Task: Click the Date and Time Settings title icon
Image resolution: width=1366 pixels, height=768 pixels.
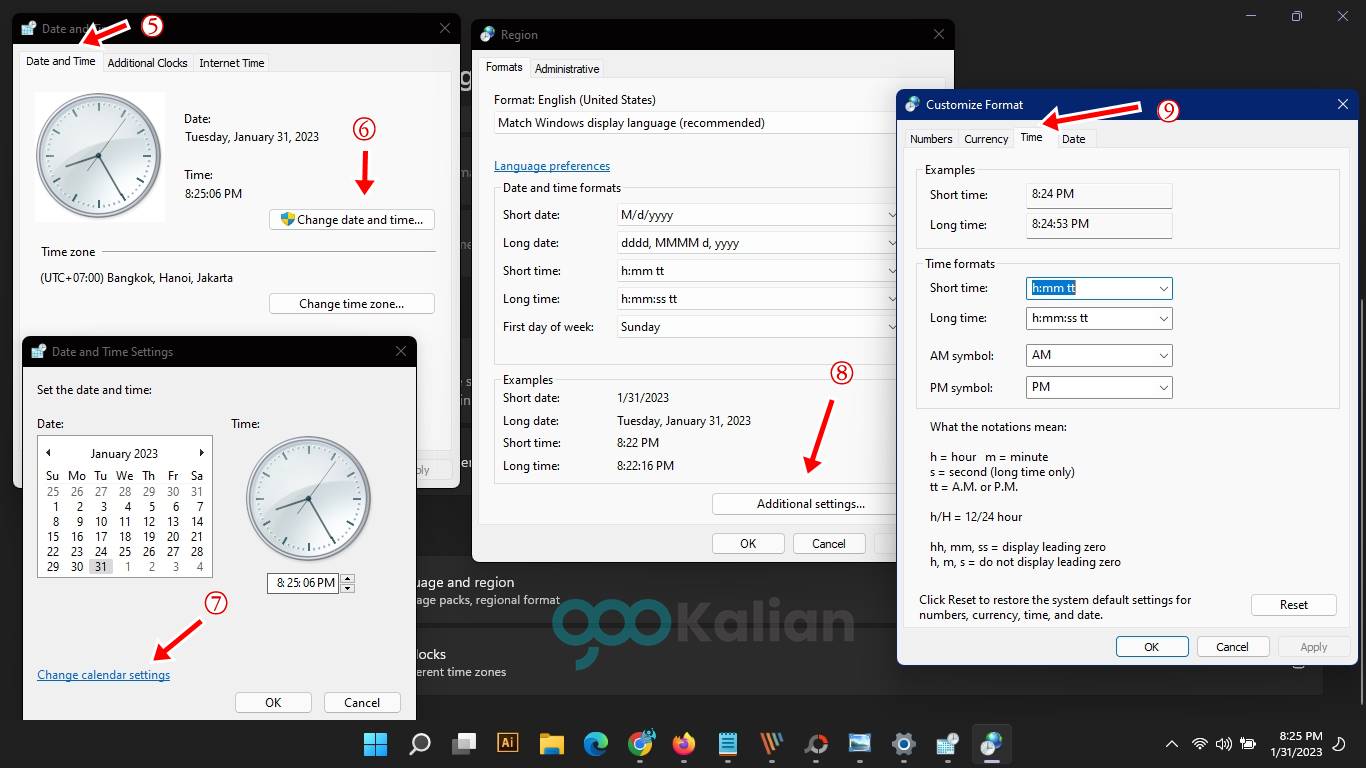Action: pyautogui.click(x=38, y=351)
